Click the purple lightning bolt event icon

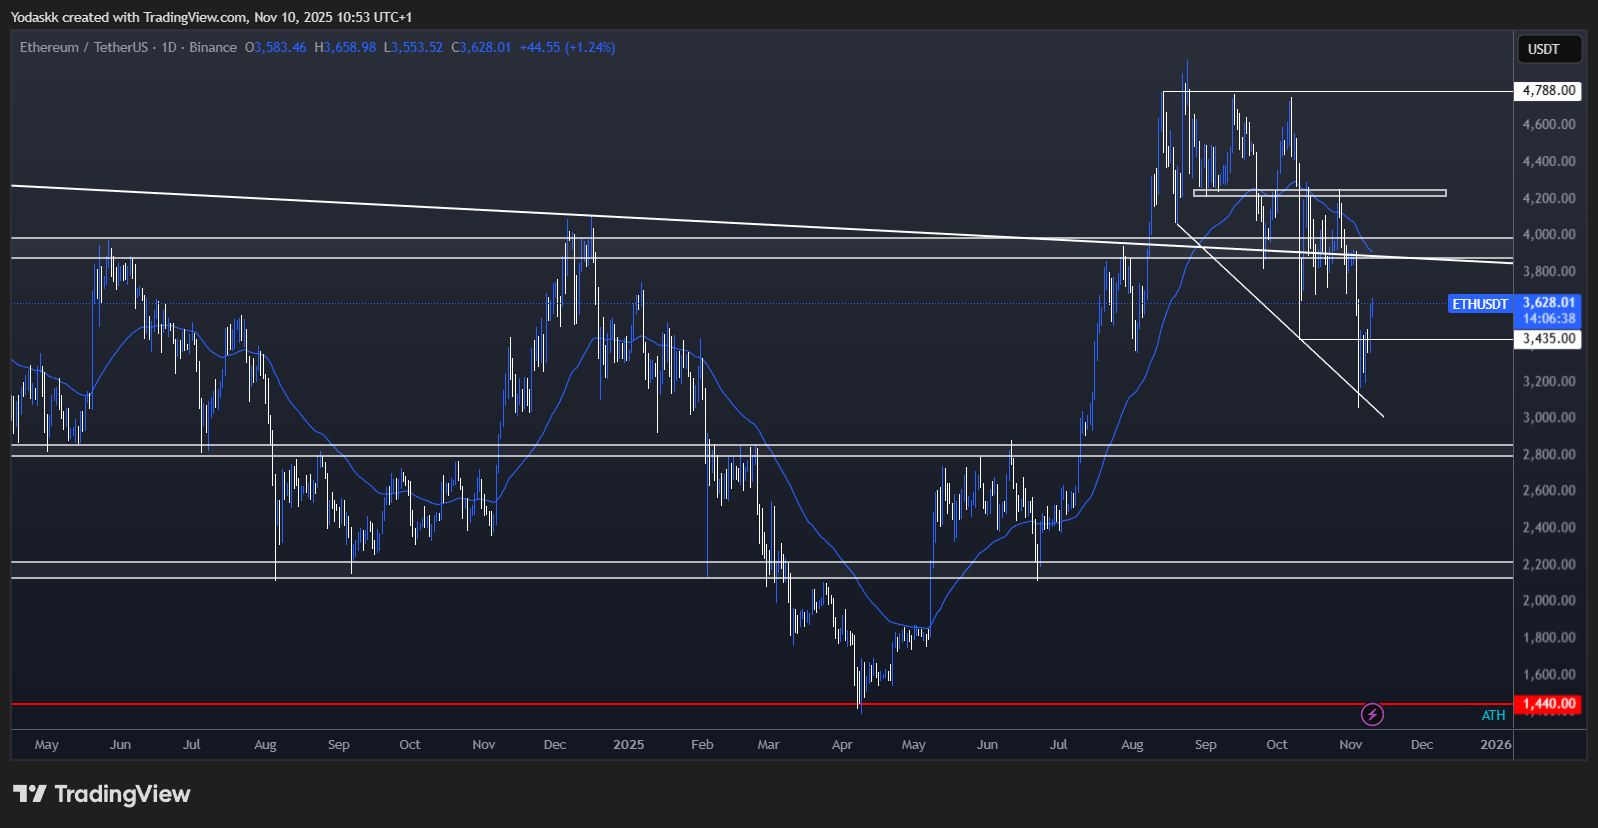click(1372, 714)
